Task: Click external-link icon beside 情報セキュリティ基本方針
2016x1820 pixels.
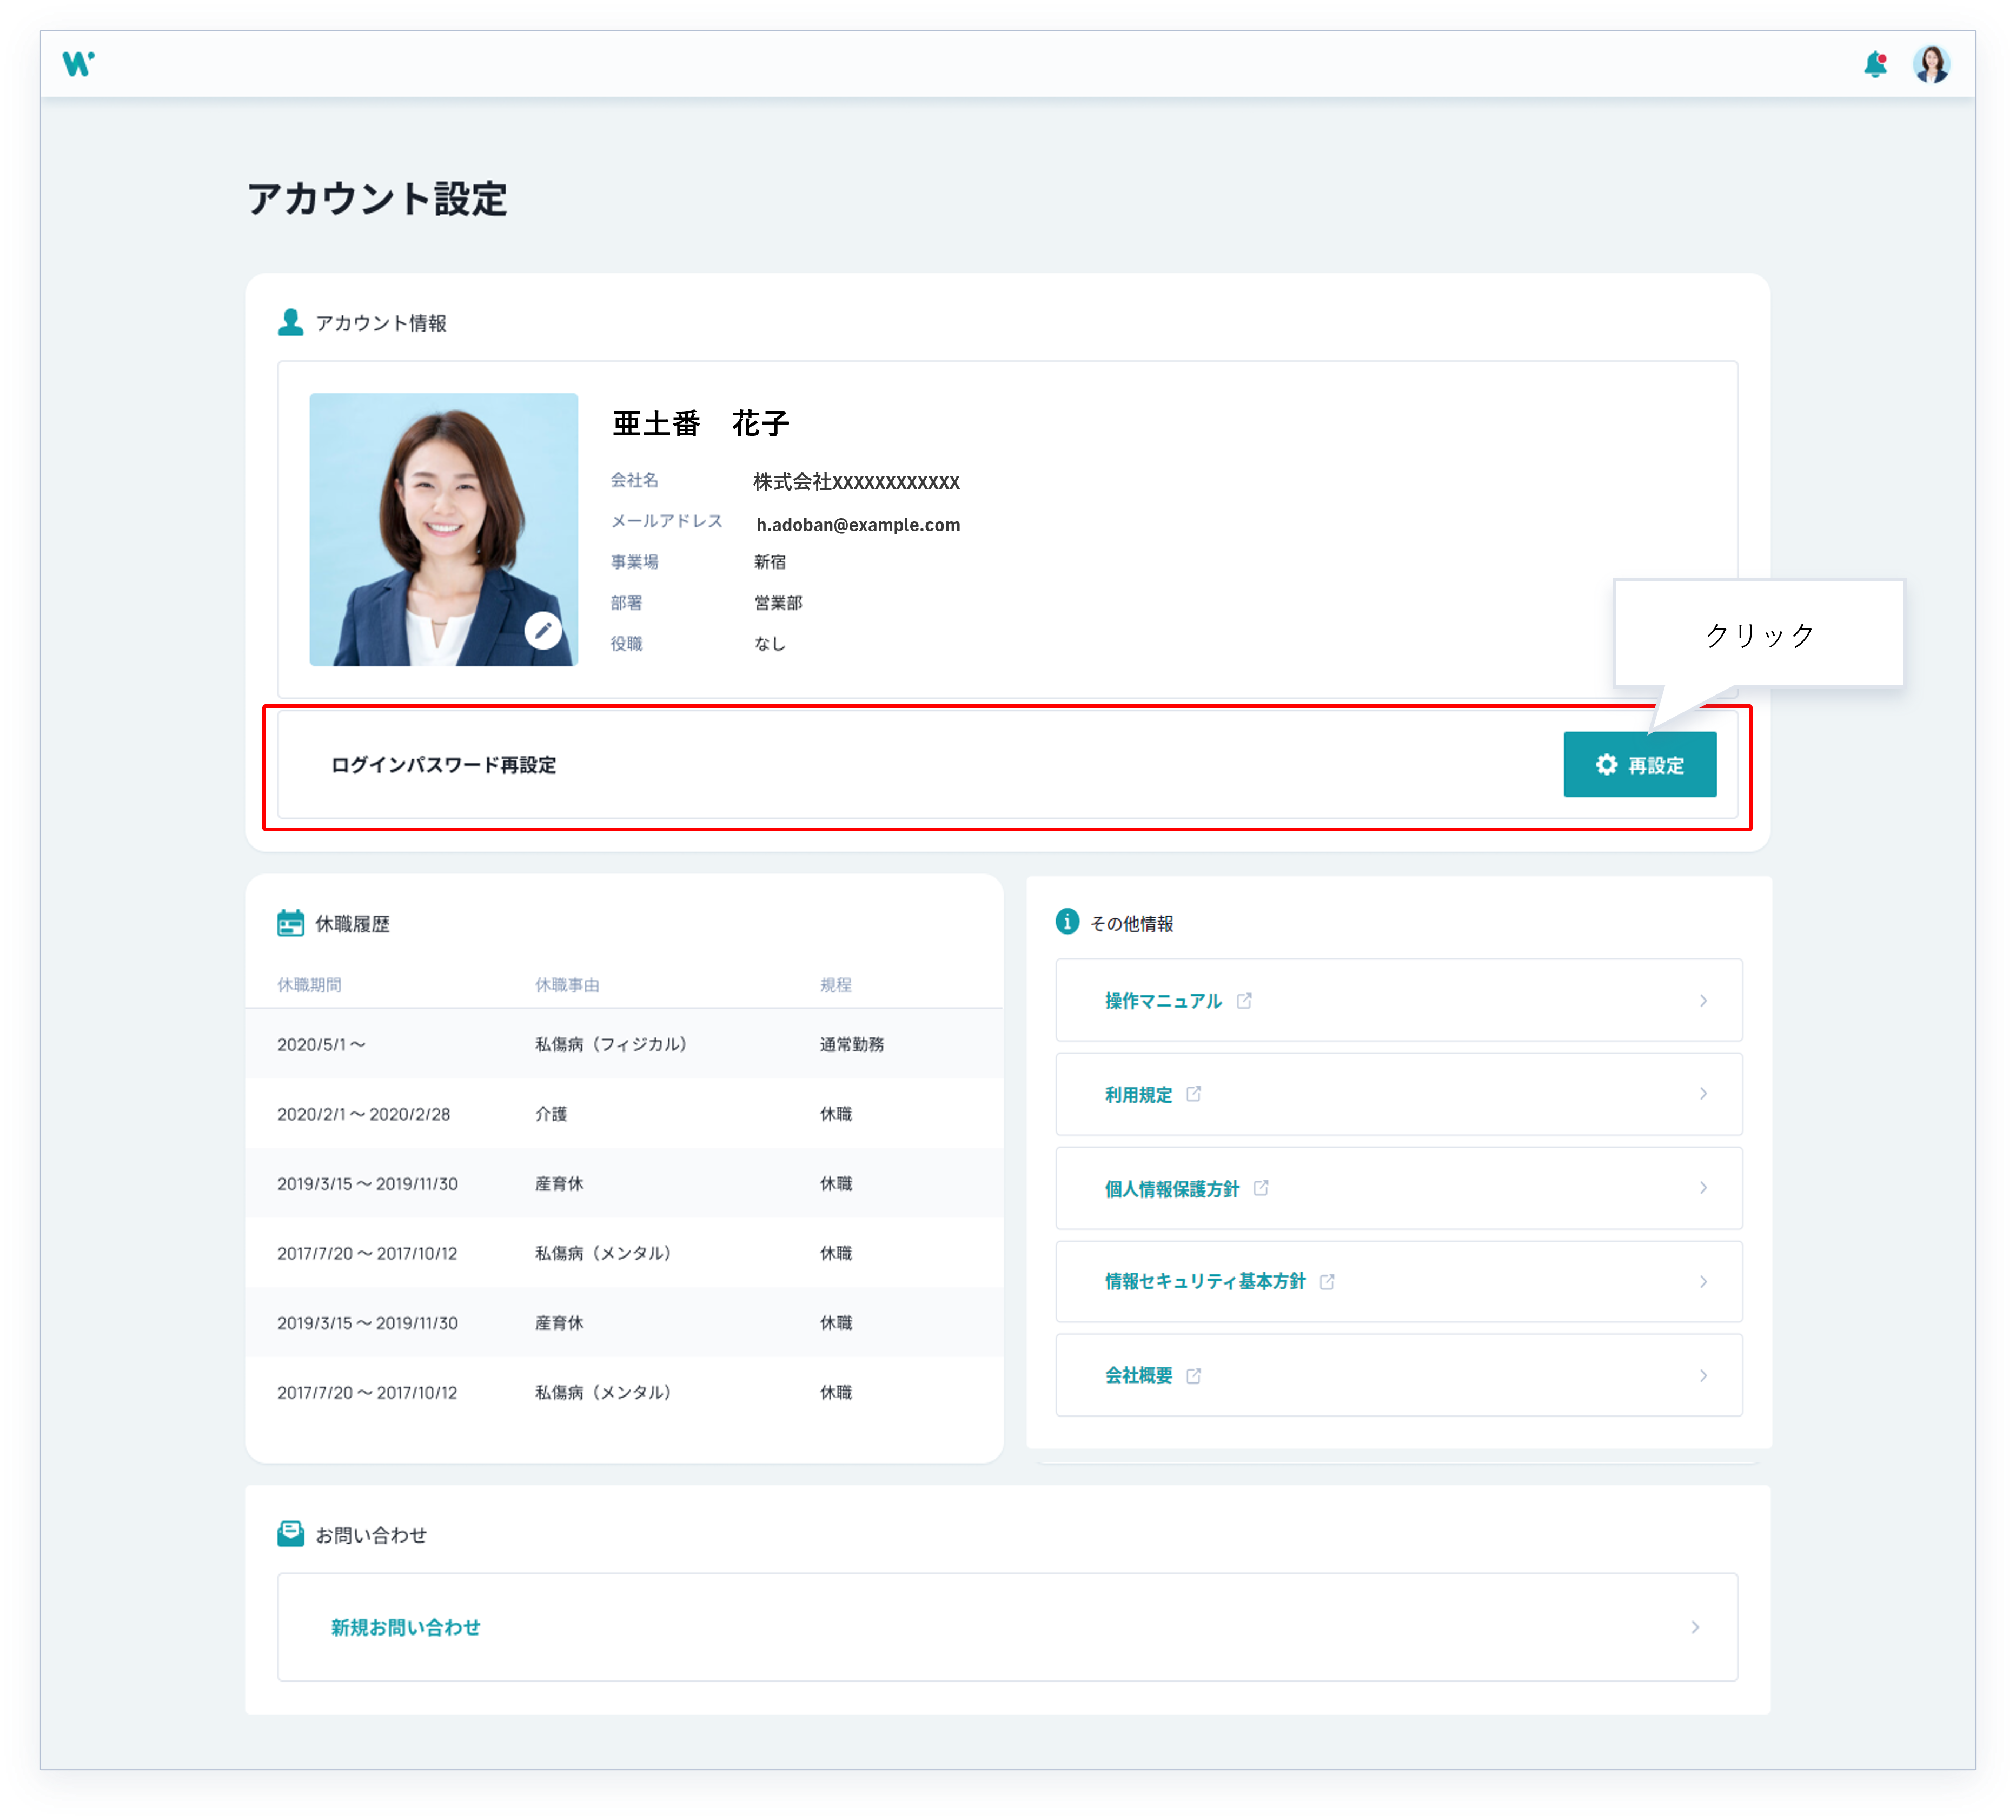Action: [1327, 1282]
